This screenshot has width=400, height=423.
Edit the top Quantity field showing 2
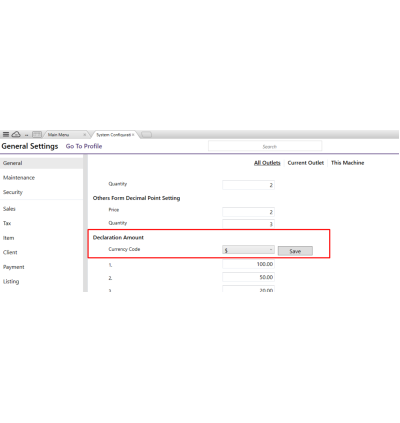[x=248, y=185]
